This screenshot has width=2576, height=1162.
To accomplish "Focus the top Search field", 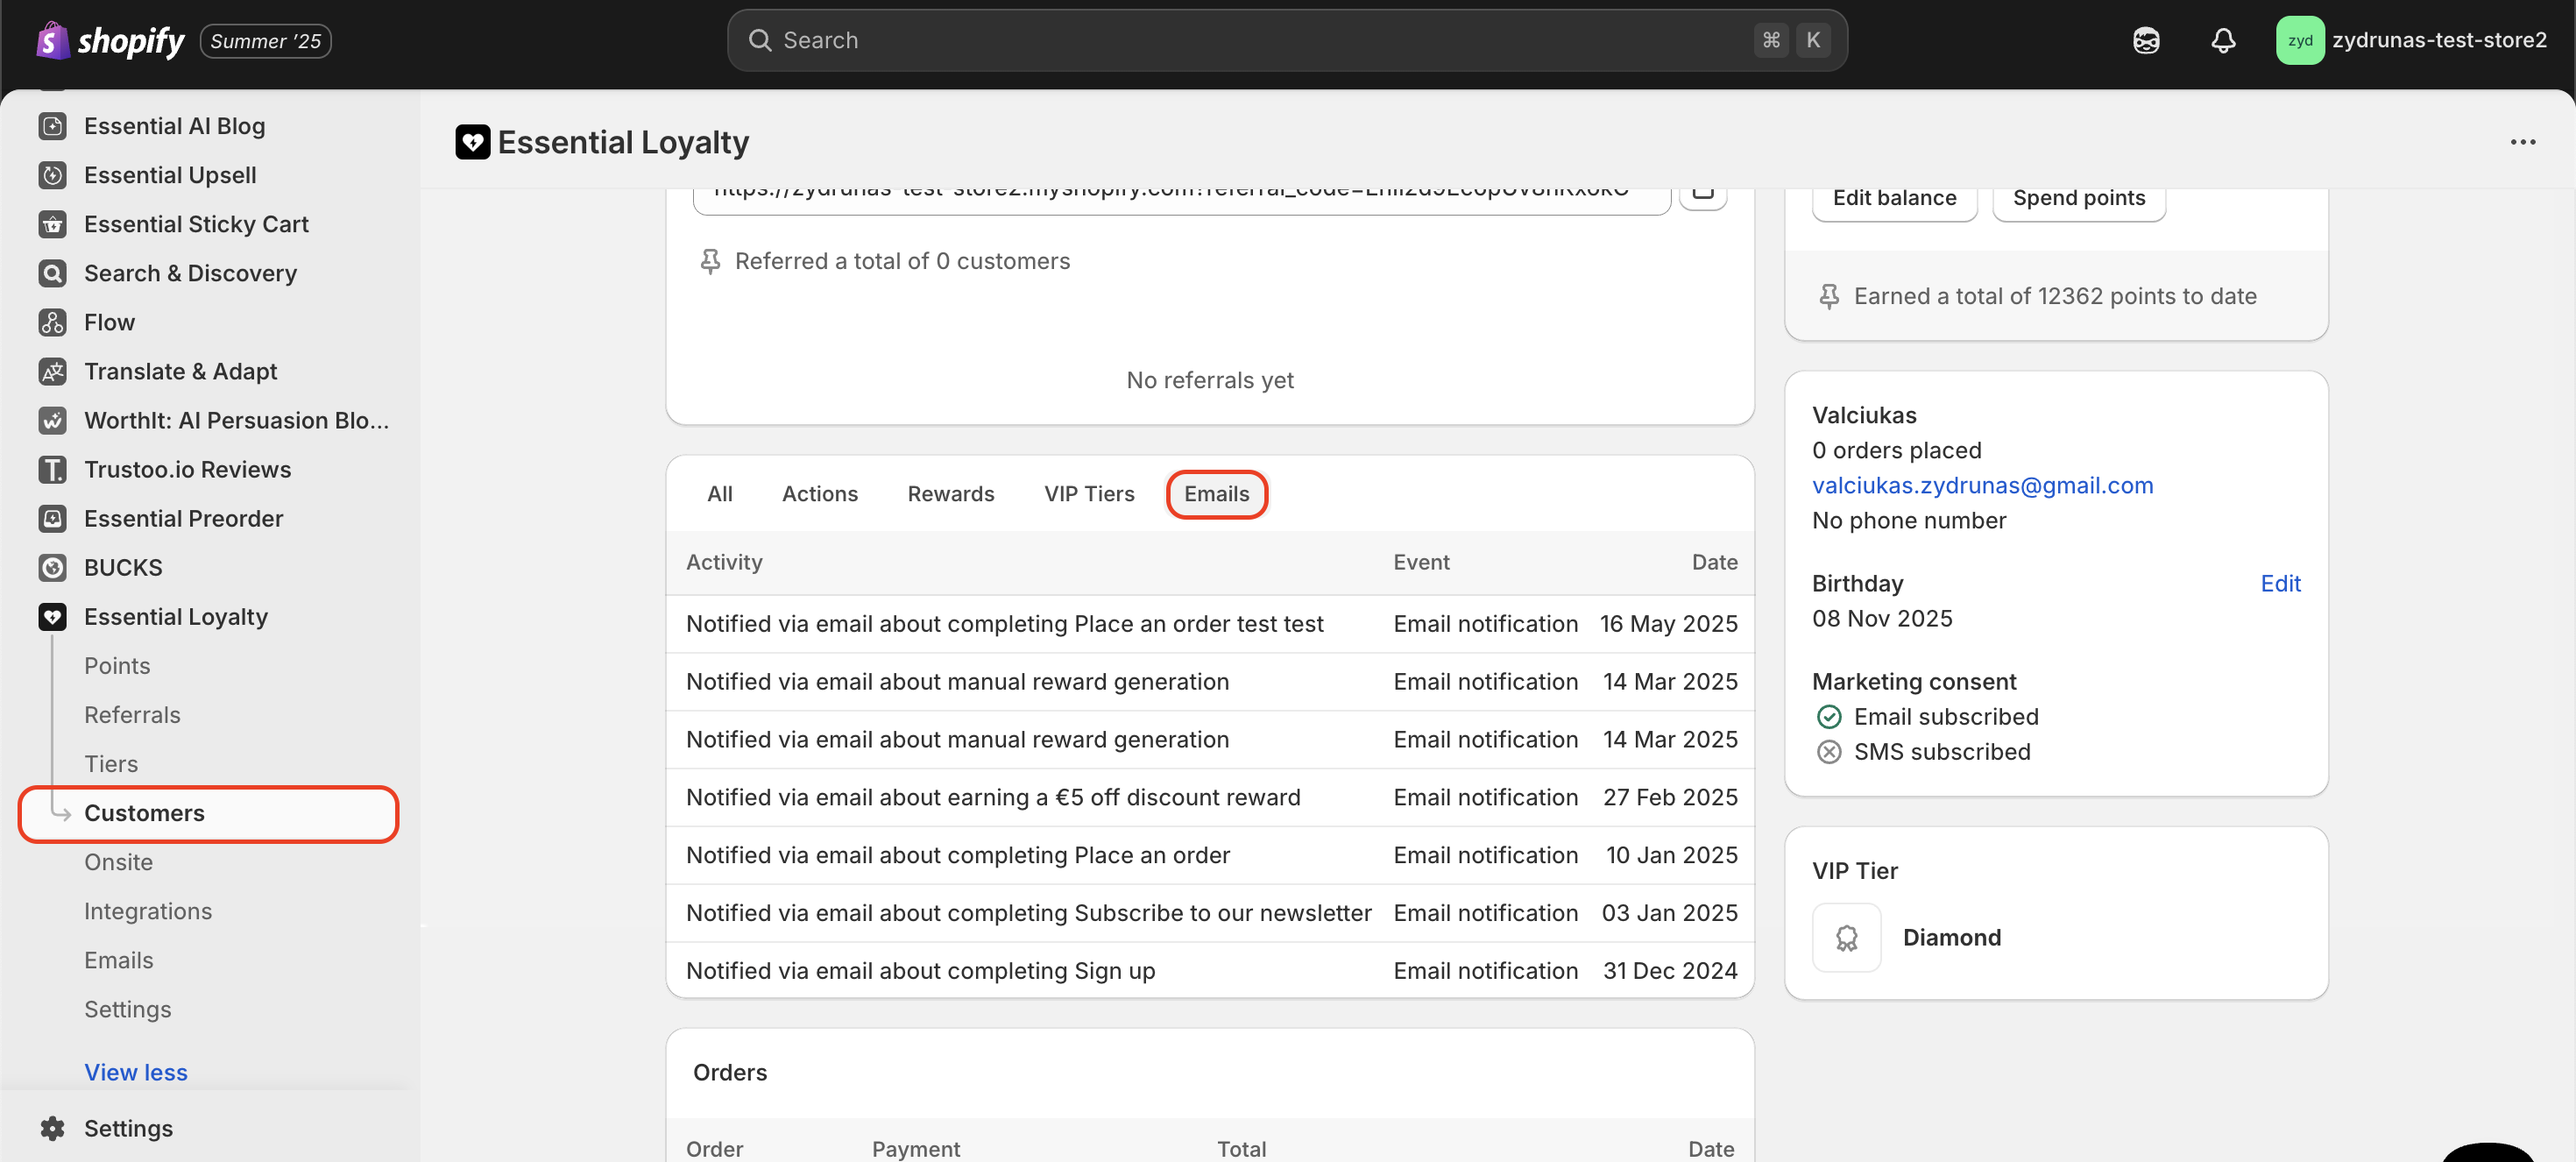I will (x=1287, y=40).
